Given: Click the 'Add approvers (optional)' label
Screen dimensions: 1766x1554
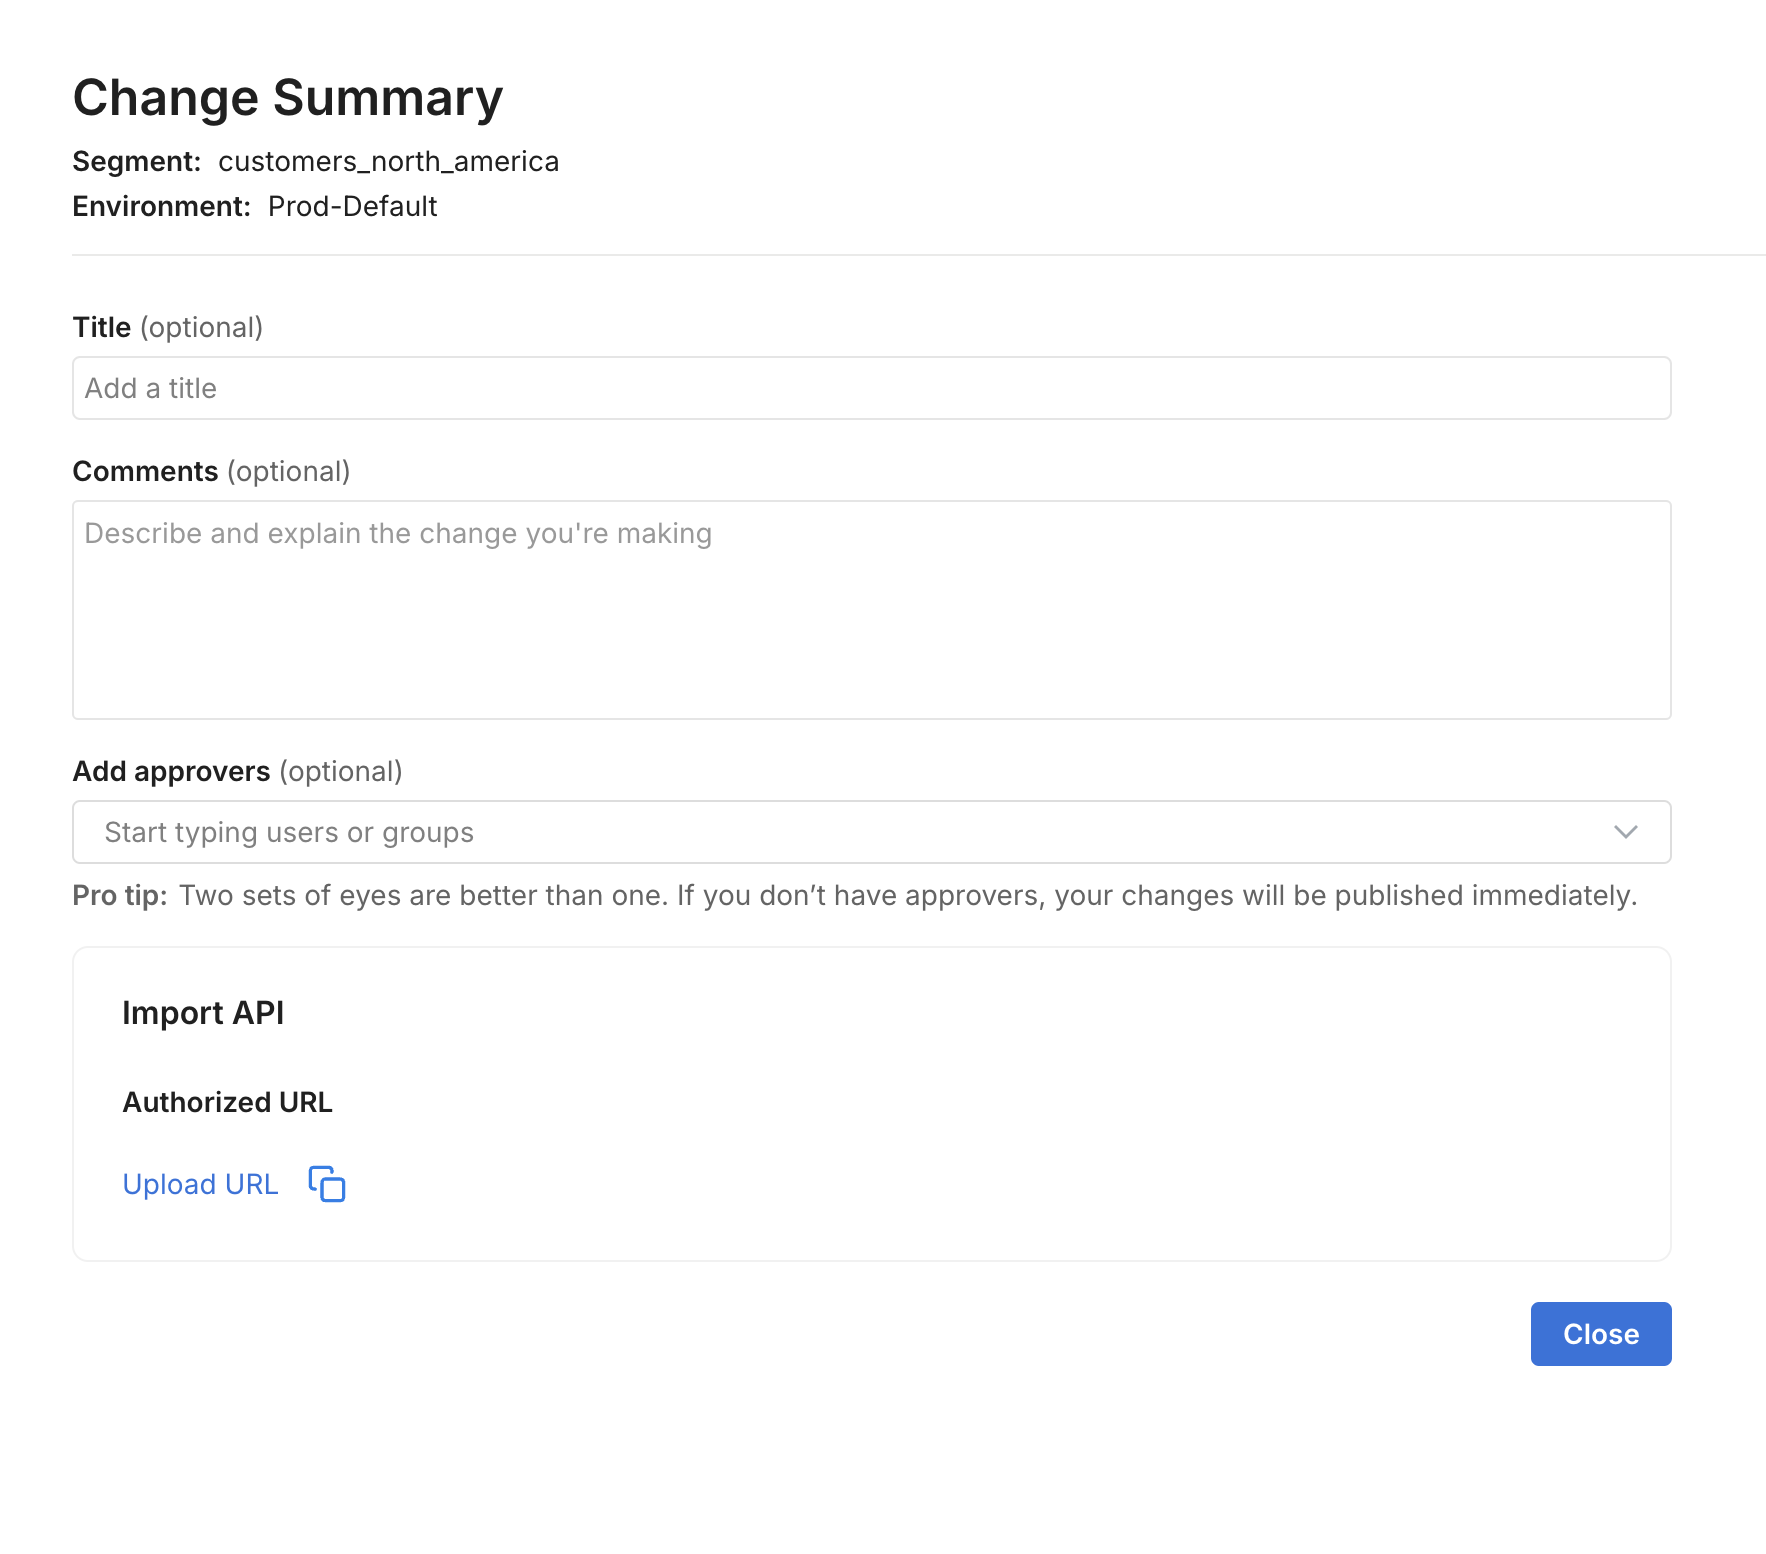Looking at the screenshot, I should (237, 772).
